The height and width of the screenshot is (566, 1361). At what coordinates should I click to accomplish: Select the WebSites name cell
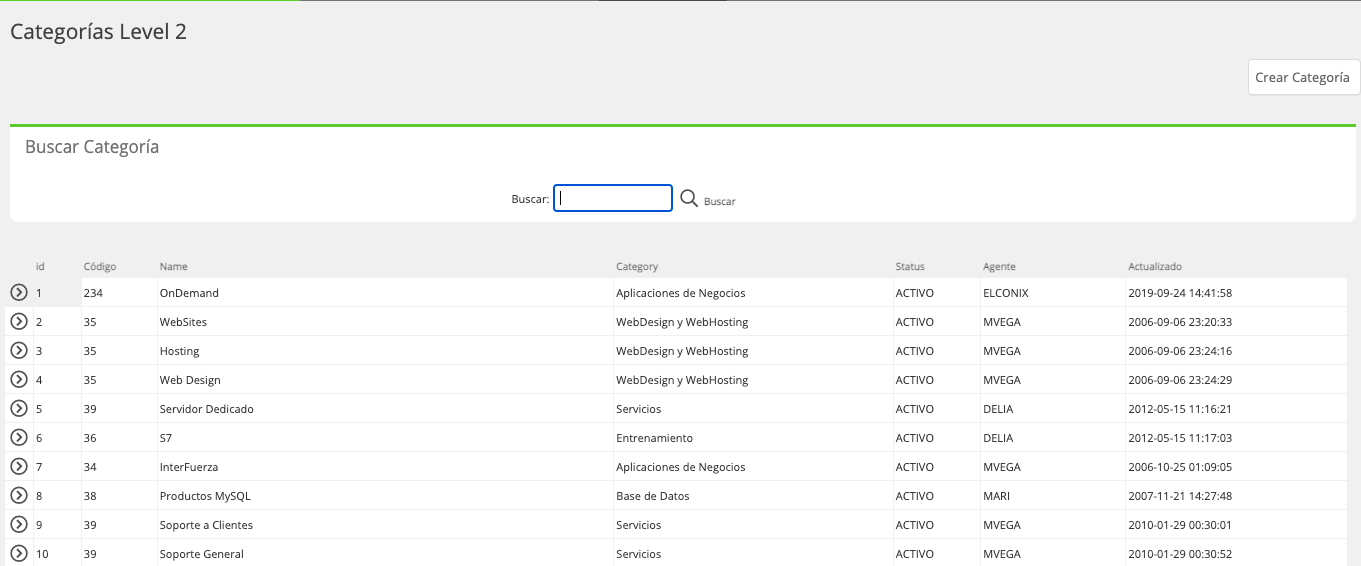click(386, 322)
